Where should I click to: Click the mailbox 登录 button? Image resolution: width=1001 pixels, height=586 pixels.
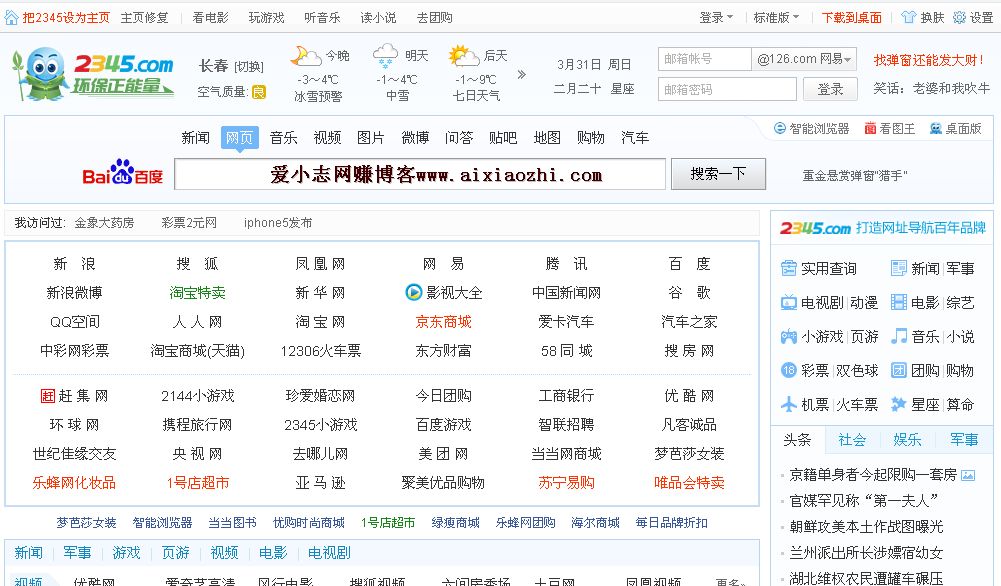[x=830, y=89]
